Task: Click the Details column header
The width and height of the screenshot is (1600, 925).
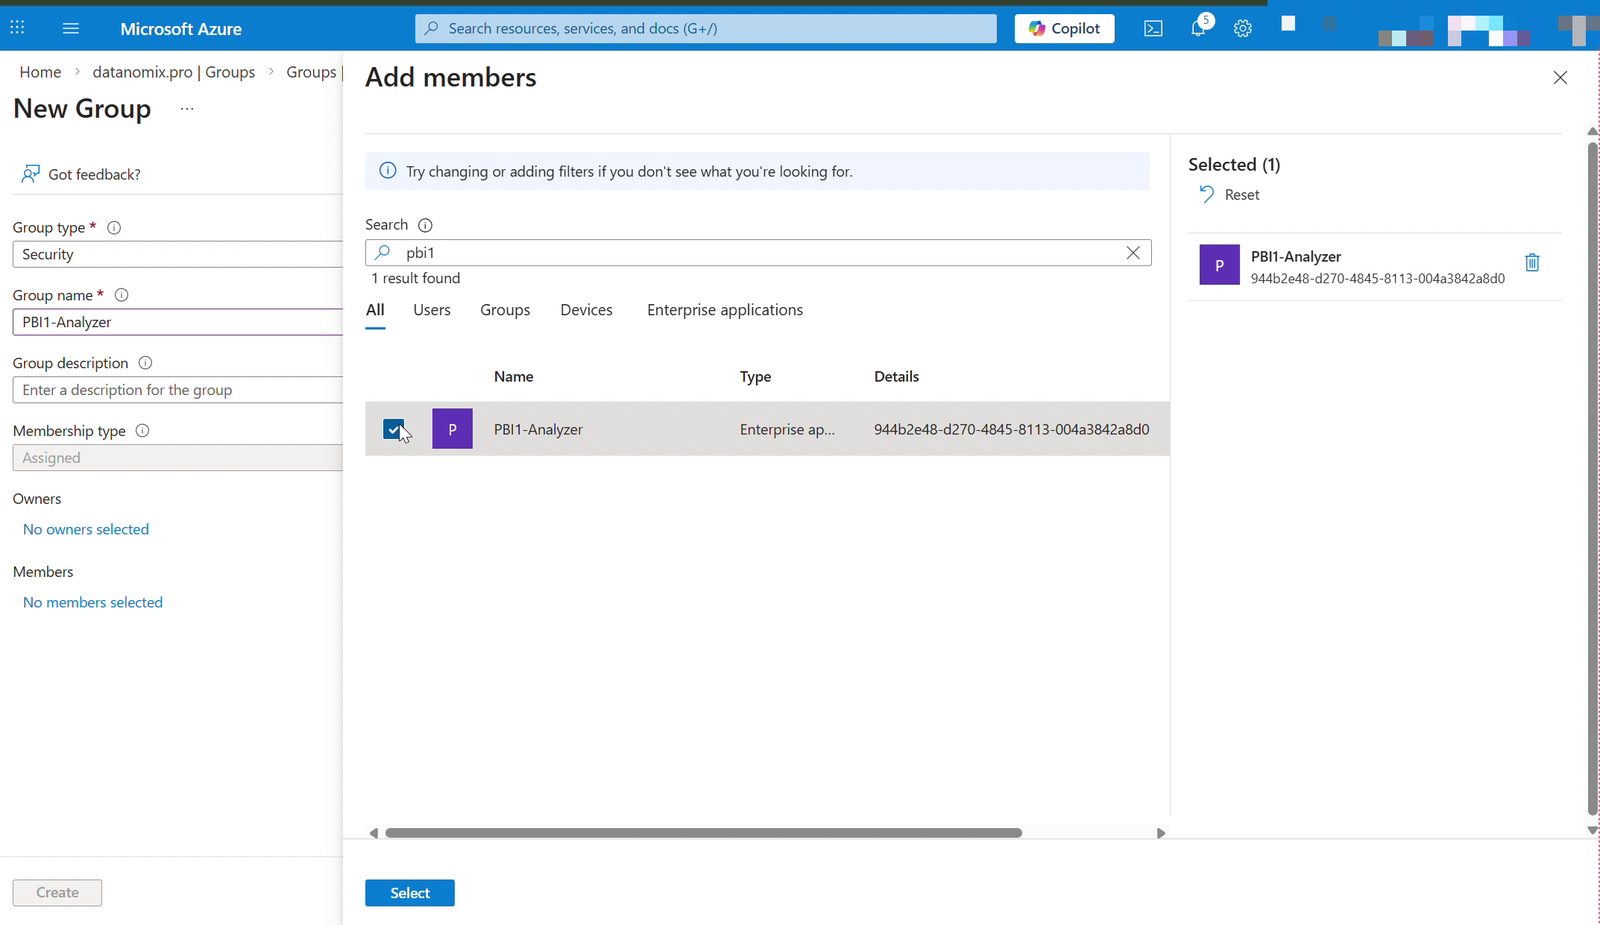Action: (x=896, y=376)
